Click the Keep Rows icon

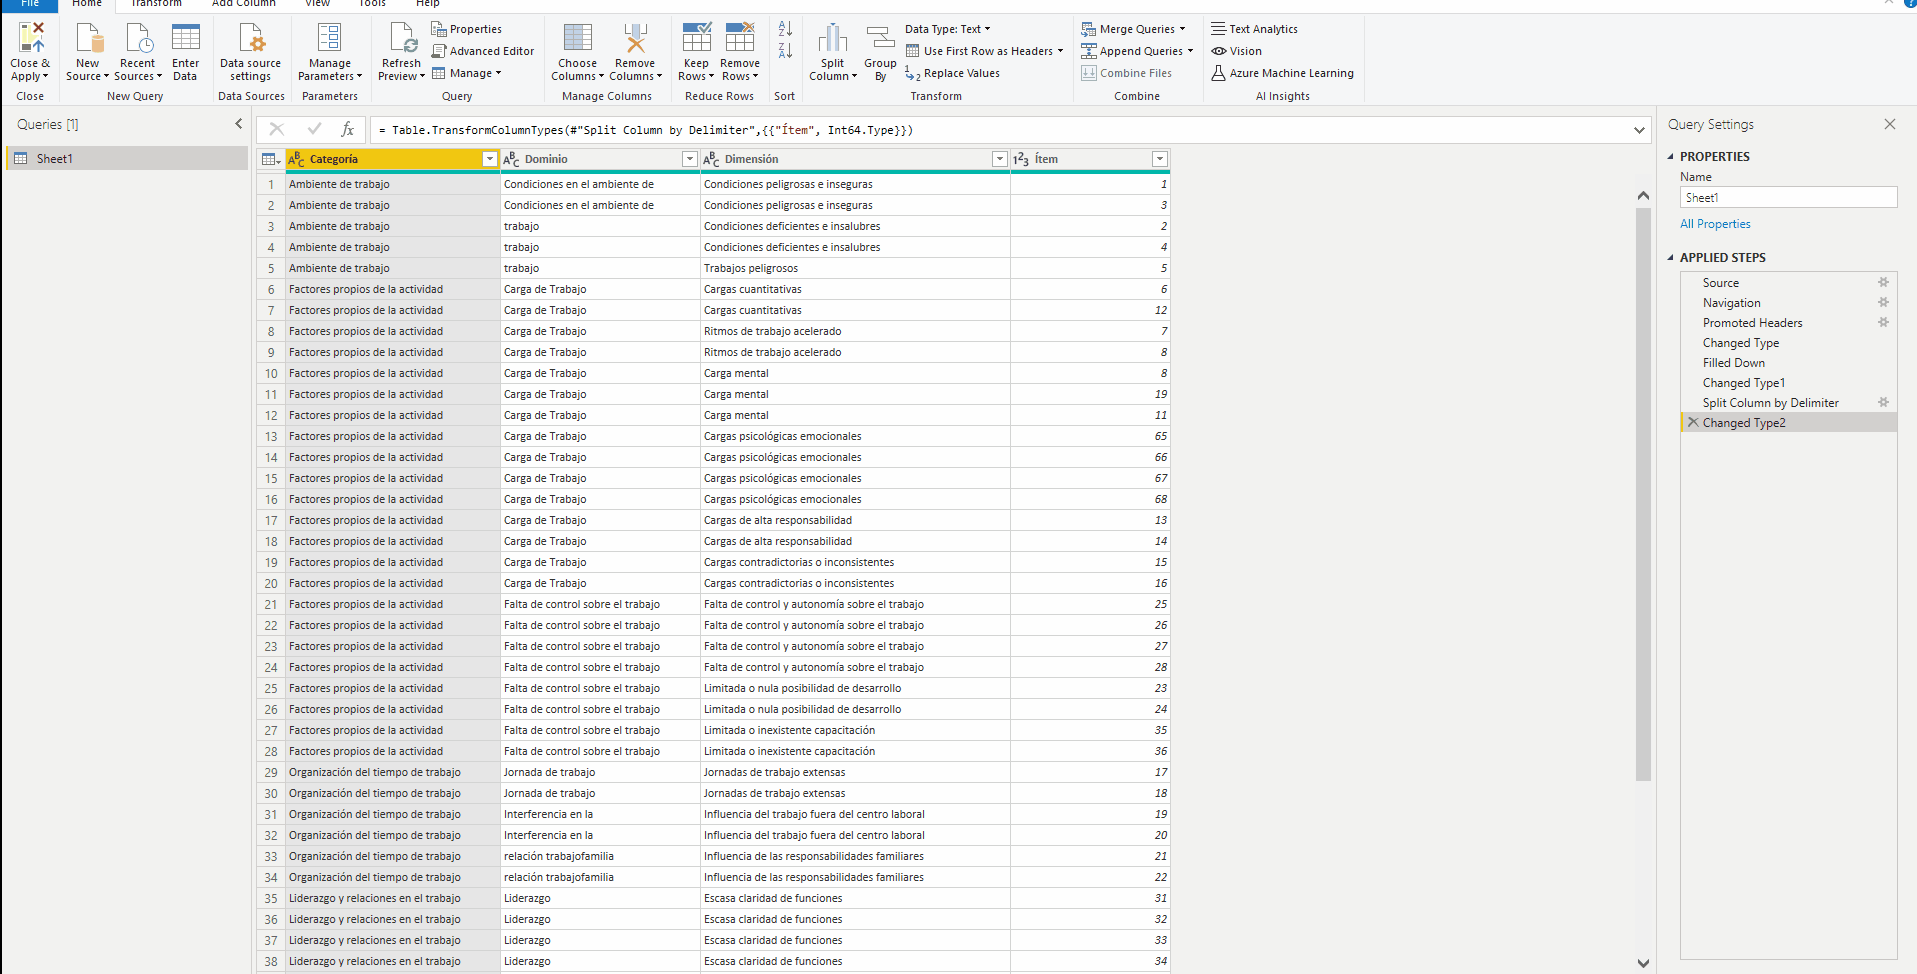point(697,38)
